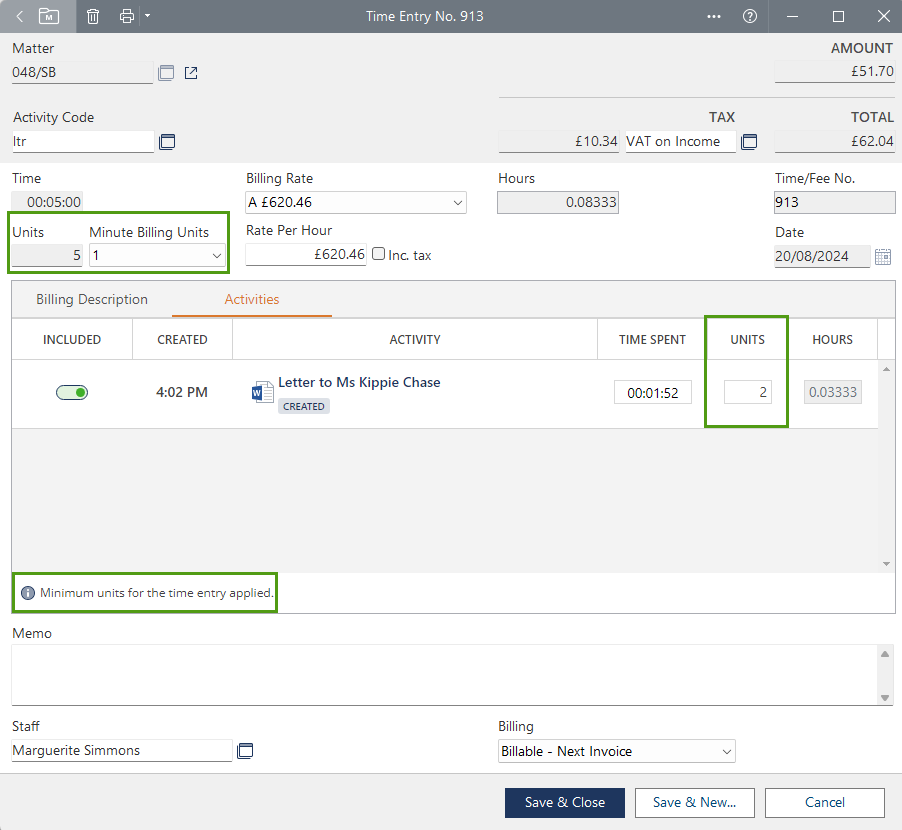Open matter in external window icon

[x=192, y=73]
